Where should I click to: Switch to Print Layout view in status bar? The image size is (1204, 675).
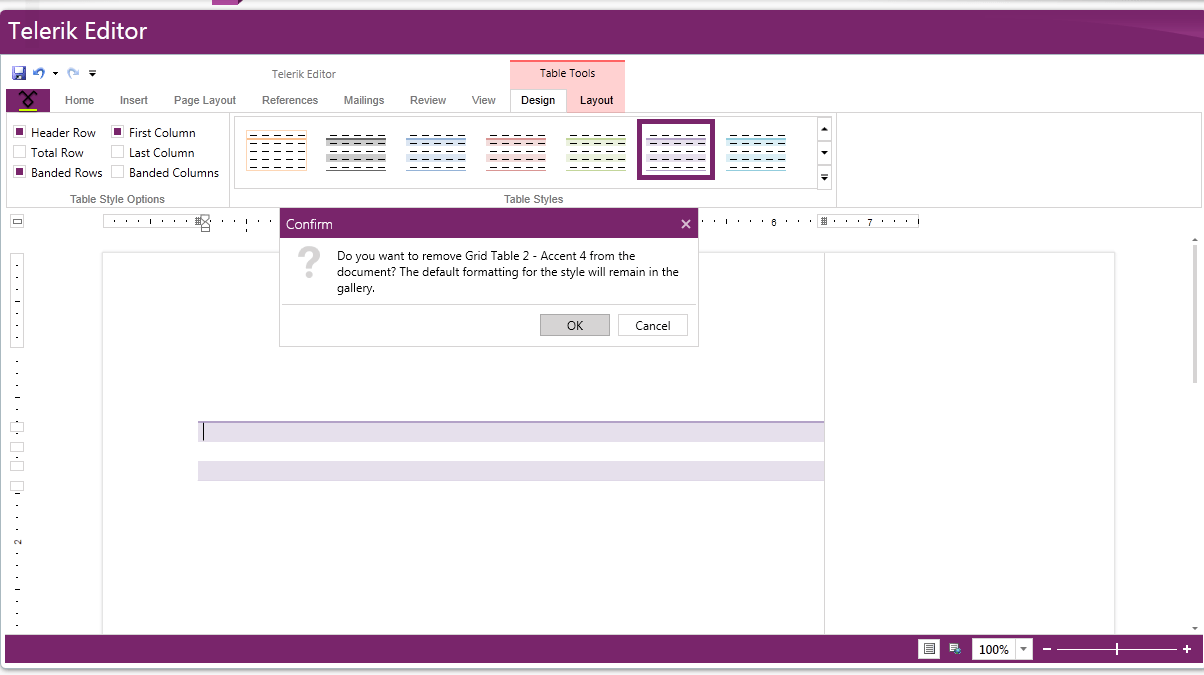928,648
